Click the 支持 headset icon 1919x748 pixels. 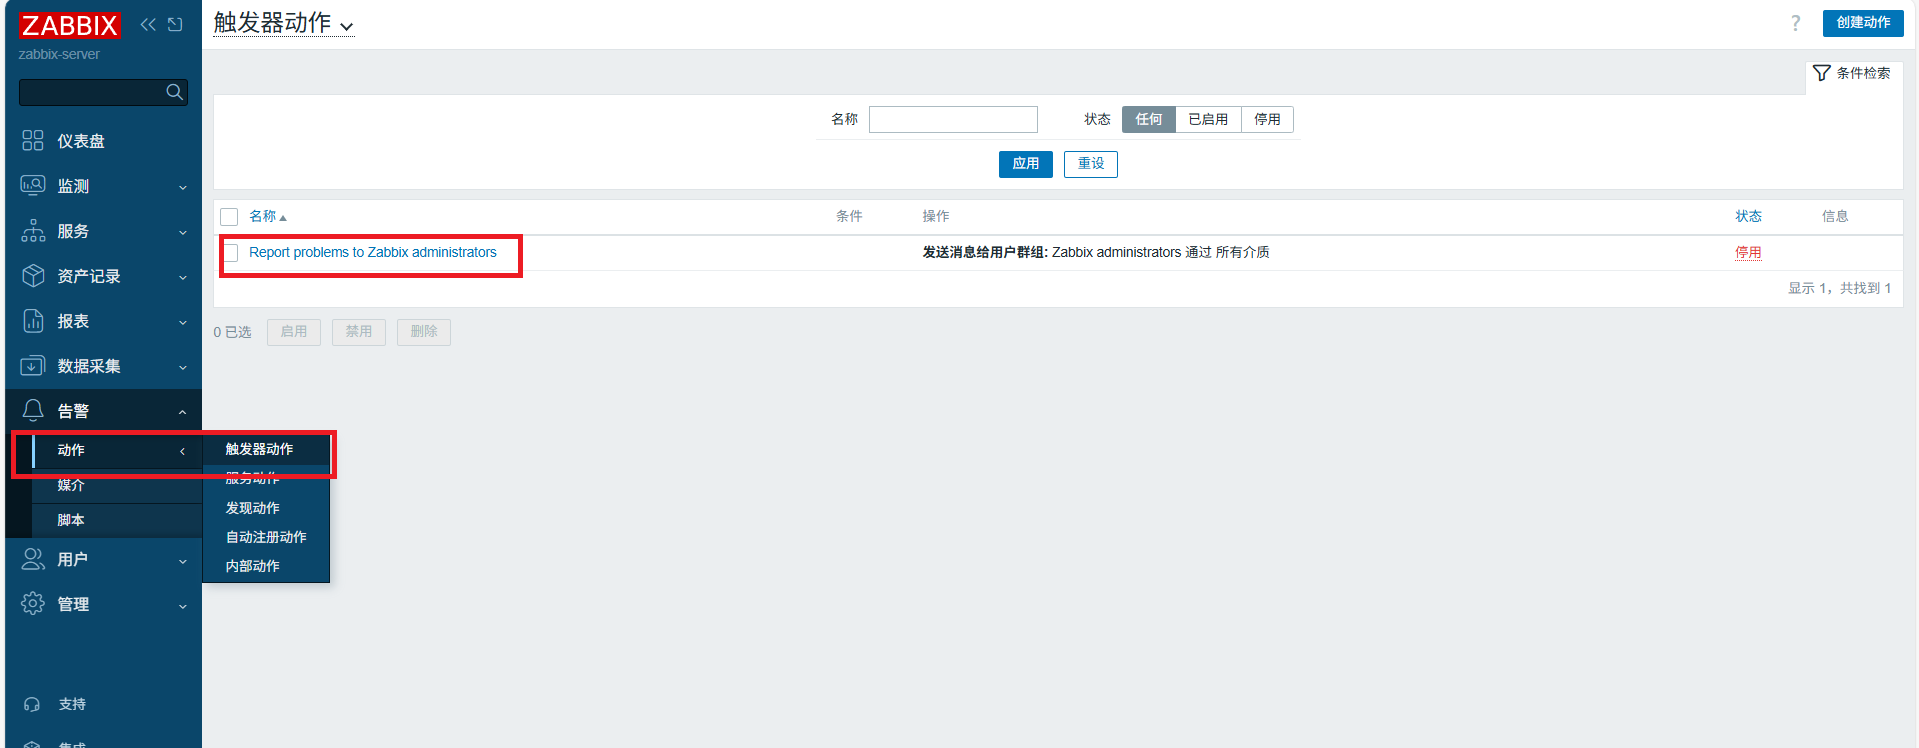pos(32,704)
